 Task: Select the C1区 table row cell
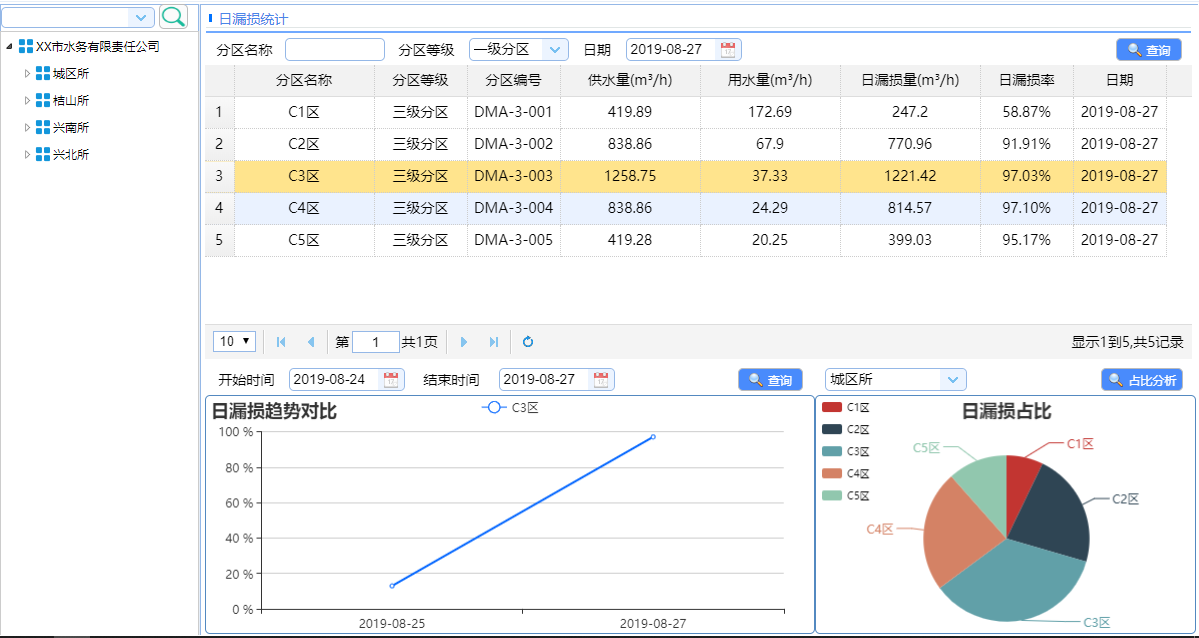304,112
